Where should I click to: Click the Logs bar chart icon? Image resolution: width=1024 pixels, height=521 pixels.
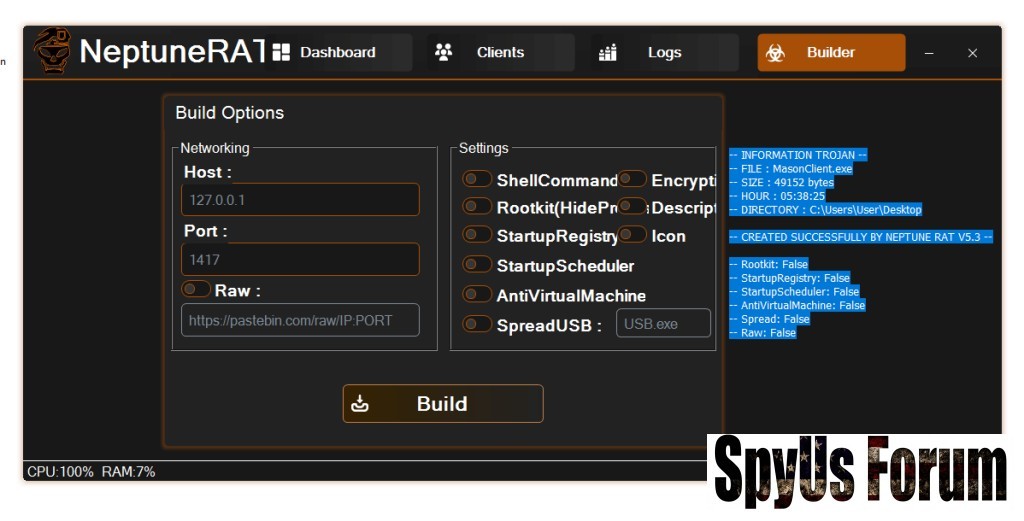(608, 52)
